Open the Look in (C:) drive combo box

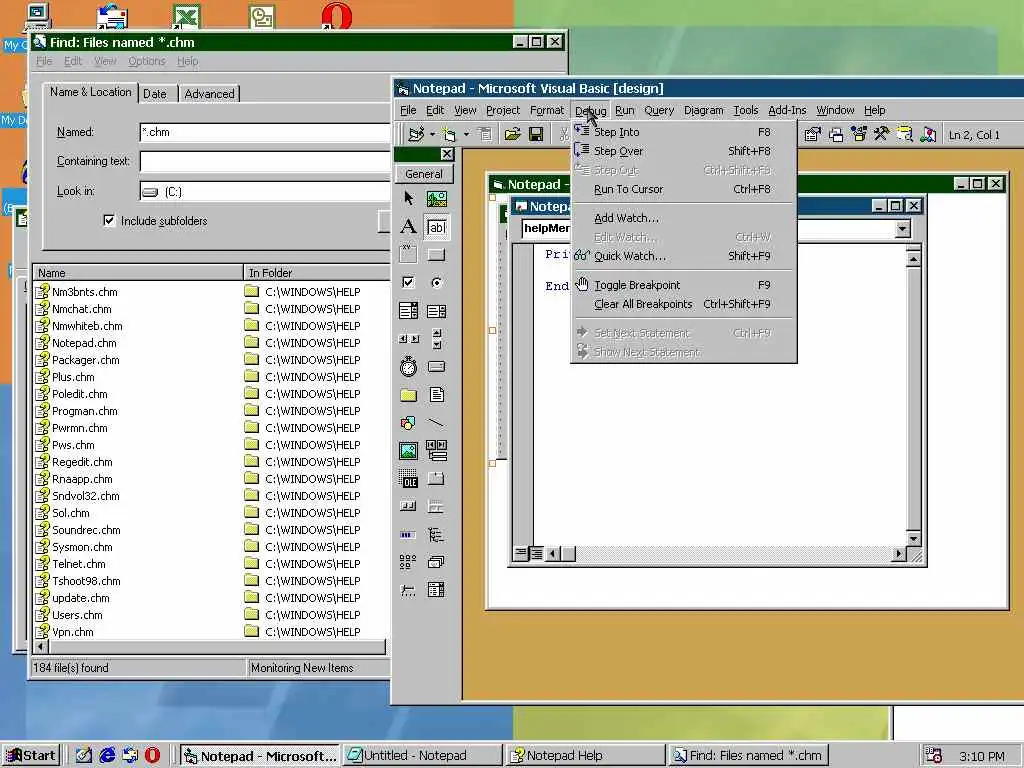coord(264,191)
